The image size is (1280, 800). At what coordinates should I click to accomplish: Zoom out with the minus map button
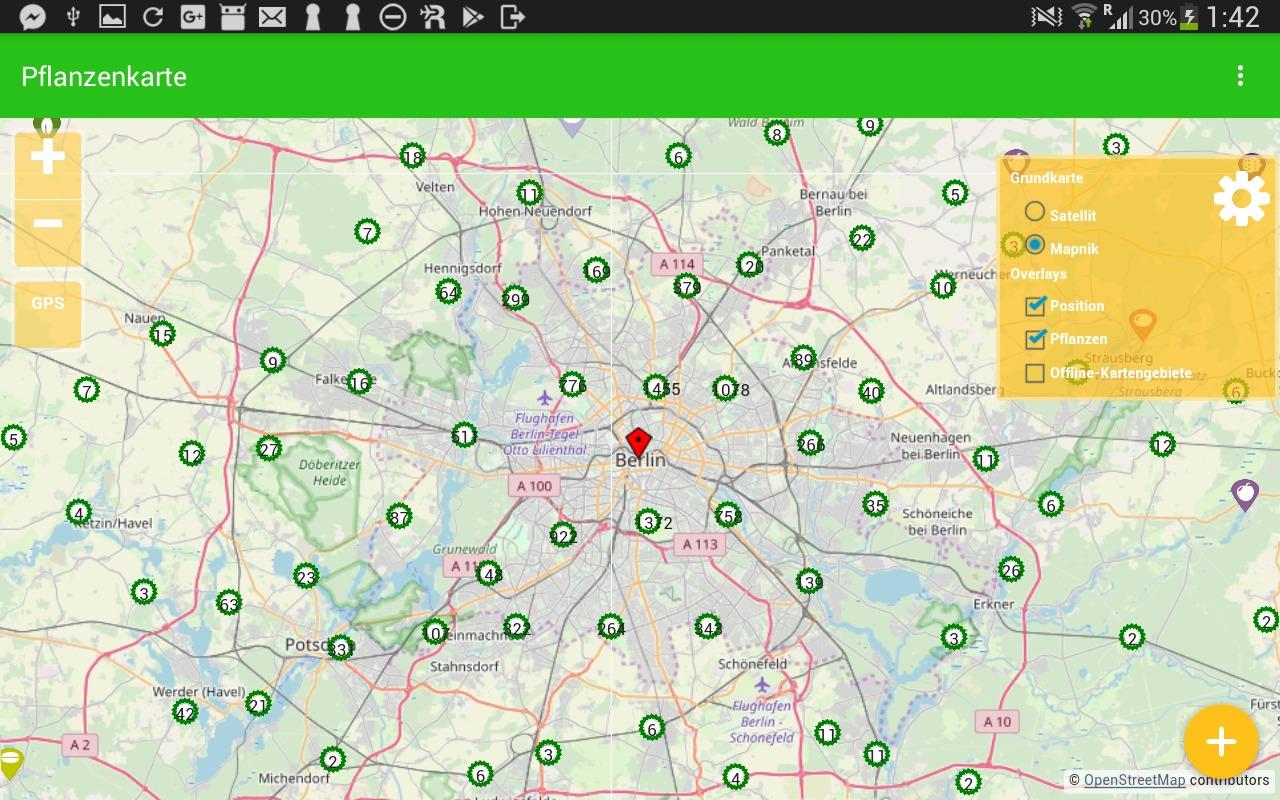point(48,224)
